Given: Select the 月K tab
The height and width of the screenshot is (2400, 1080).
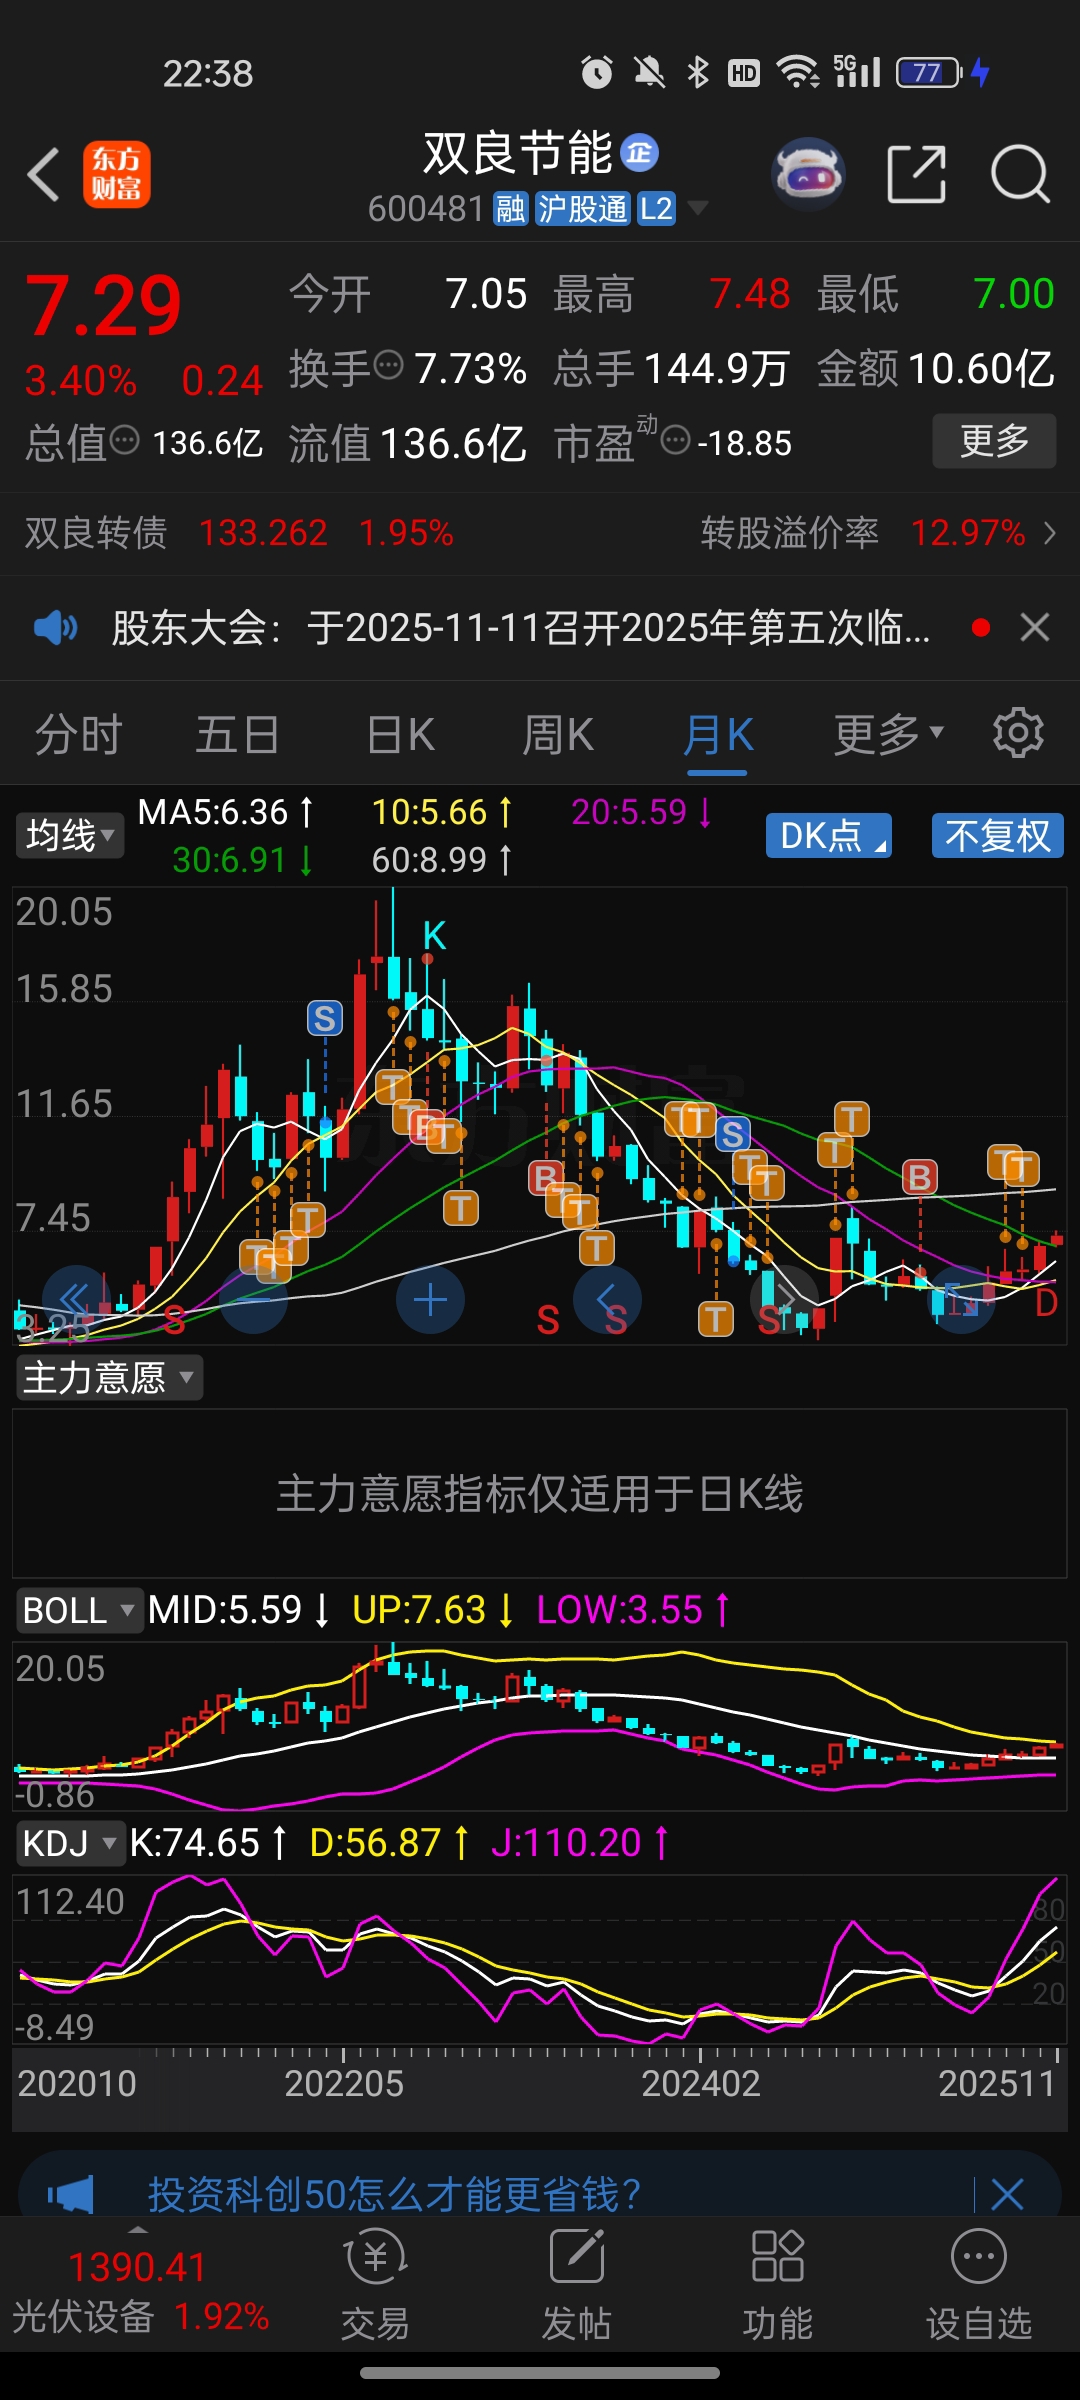Looking at the screenshot, I should pyautogui.click(x=718, y=734).
